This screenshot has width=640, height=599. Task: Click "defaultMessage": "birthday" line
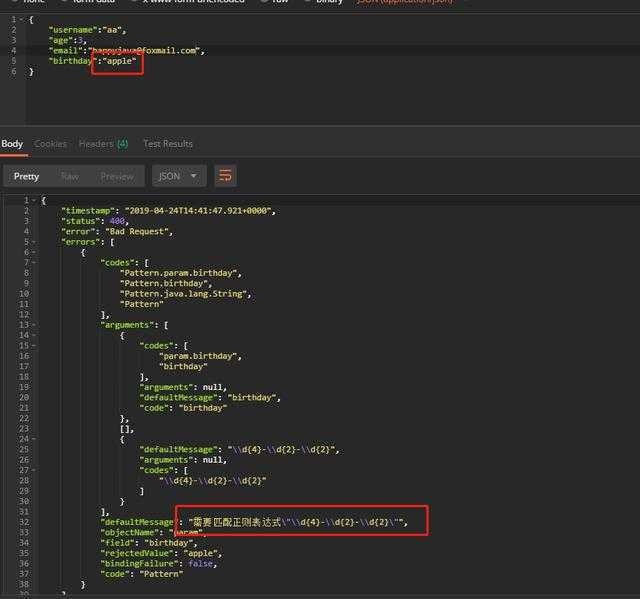(x=210, y=397)
